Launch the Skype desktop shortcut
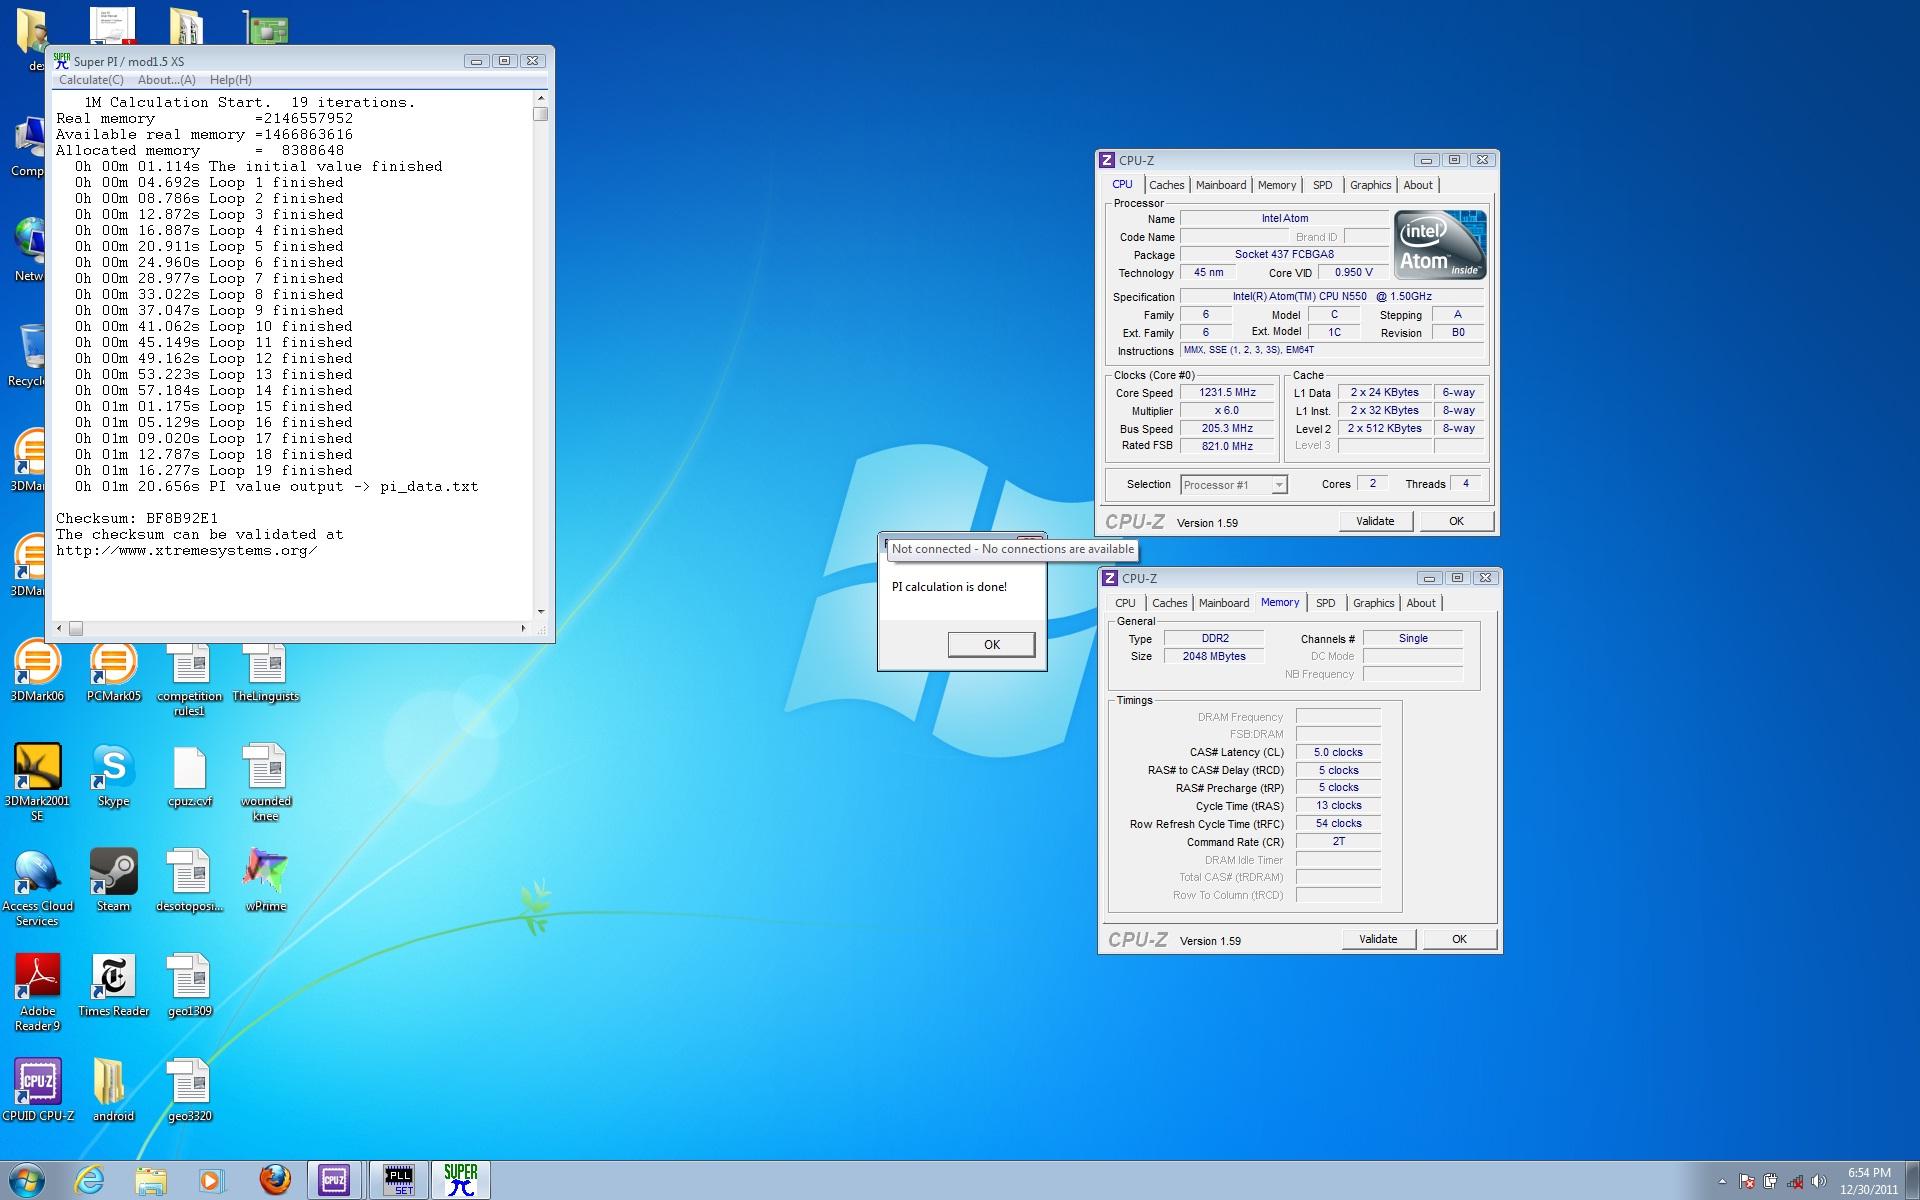This screenshot has width=1920, height=1200. point(113,776)
